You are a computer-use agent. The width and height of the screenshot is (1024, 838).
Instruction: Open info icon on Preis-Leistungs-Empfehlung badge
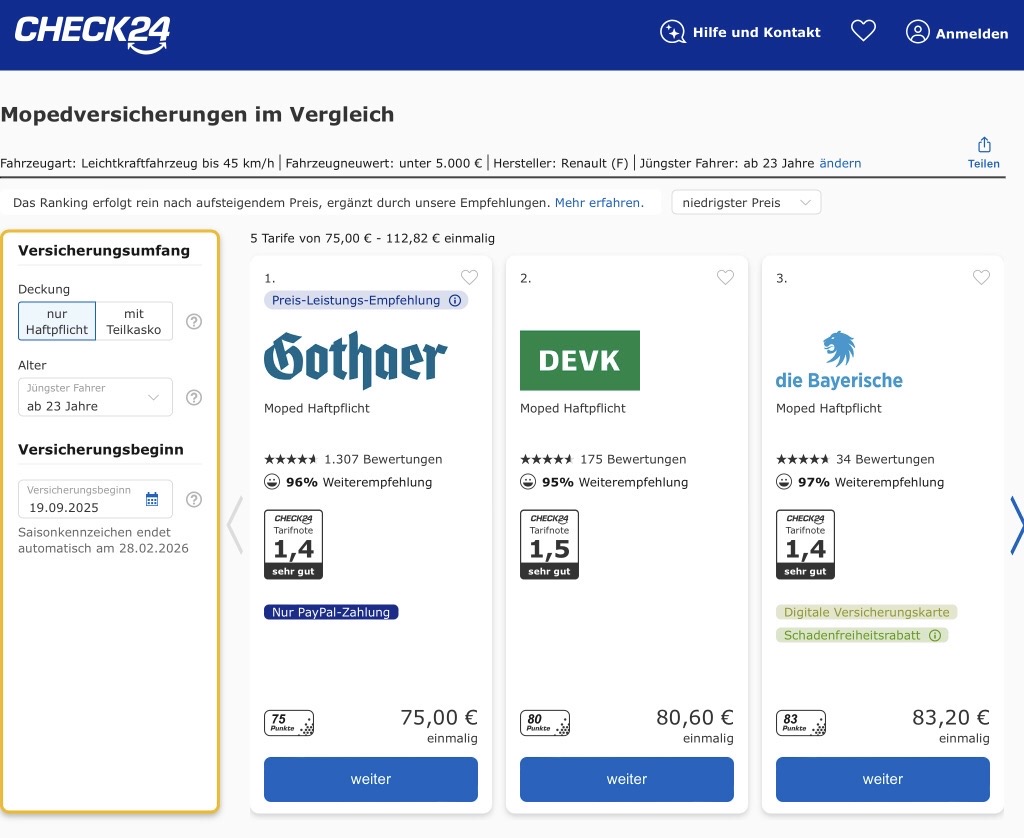pos(455,300)
